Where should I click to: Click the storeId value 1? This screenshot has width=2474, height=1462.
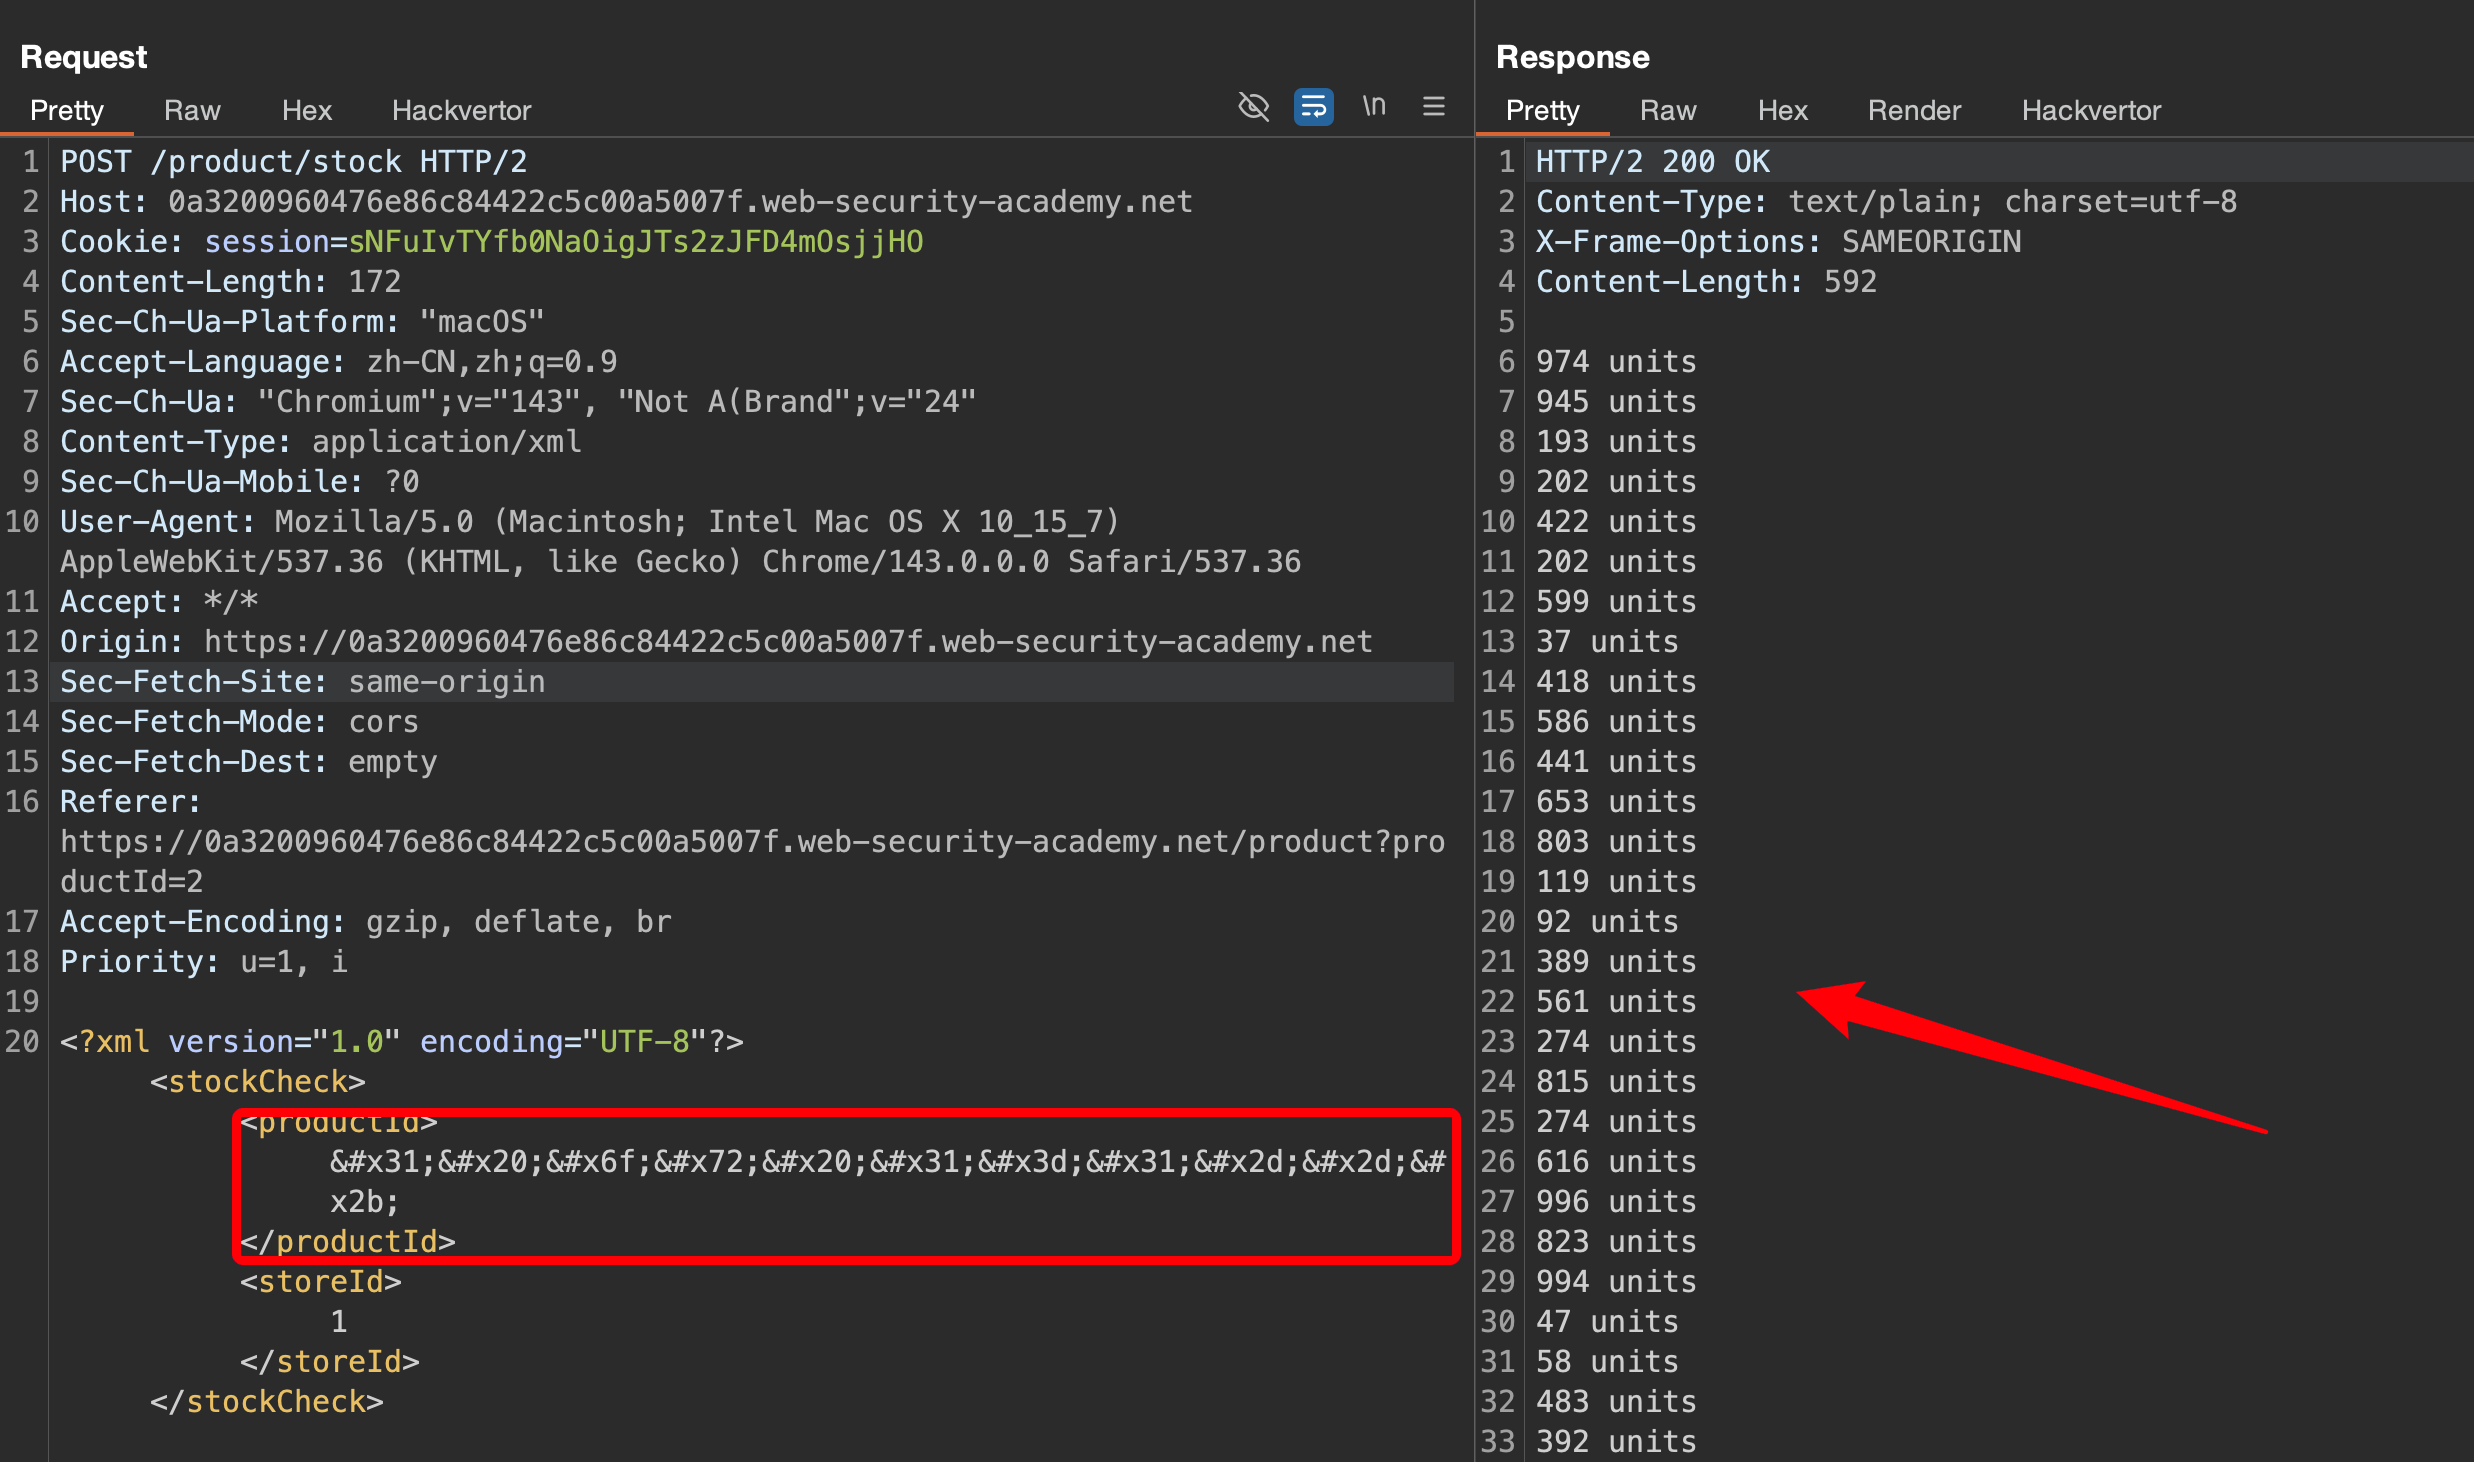click(x=339, y=1322)
